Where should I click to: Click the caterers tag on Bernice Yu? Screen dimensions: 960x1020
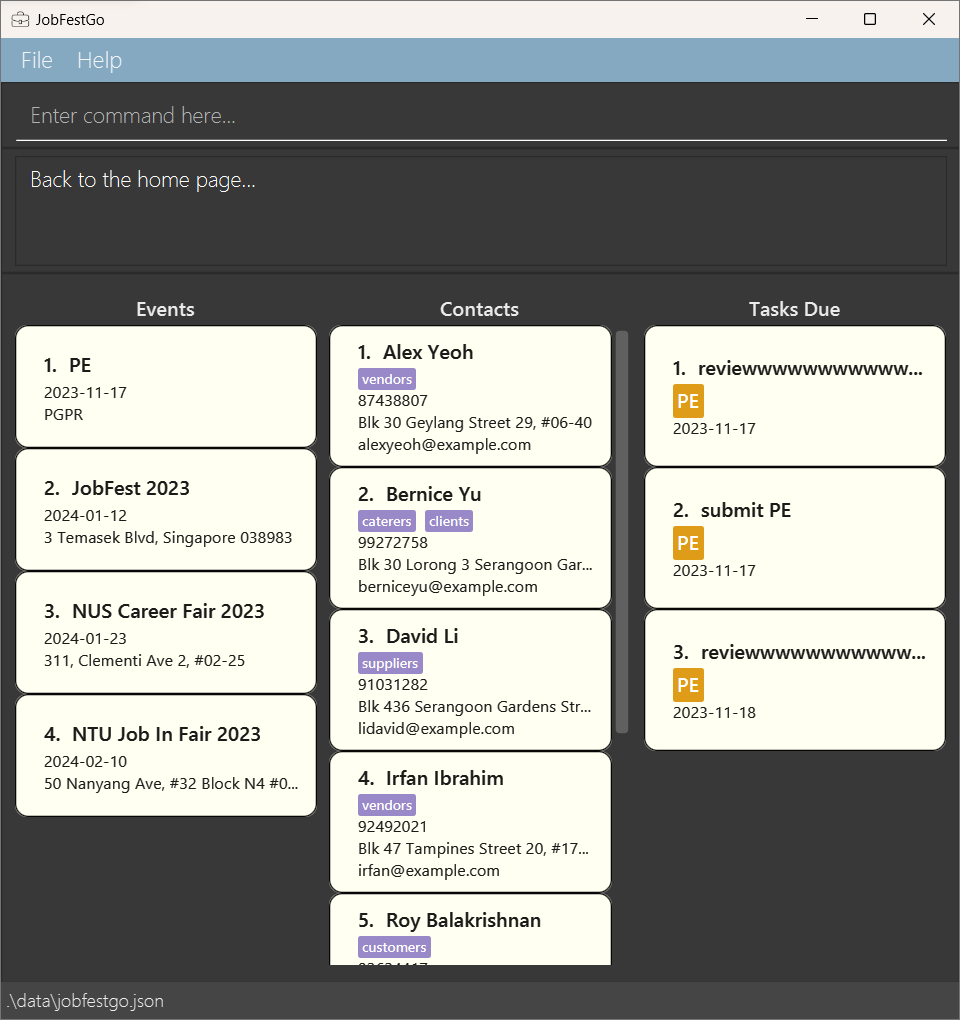click(x=387, y=521)
